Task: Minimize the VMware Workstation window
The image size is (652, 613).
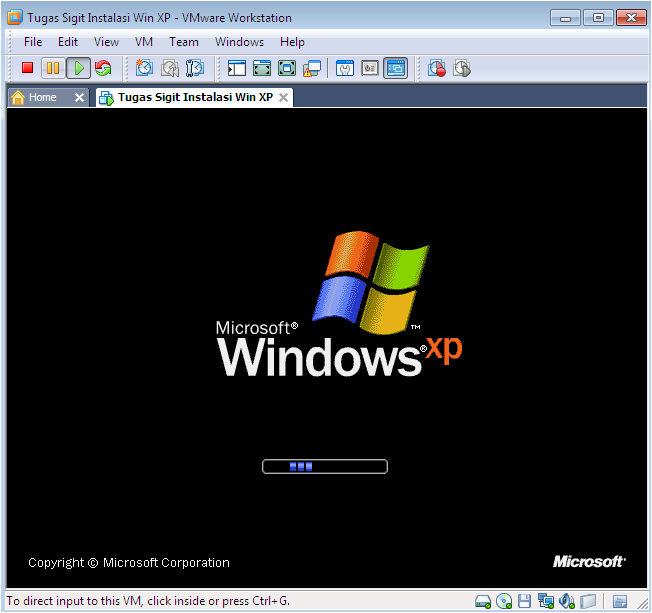Action: pos(565,18)
